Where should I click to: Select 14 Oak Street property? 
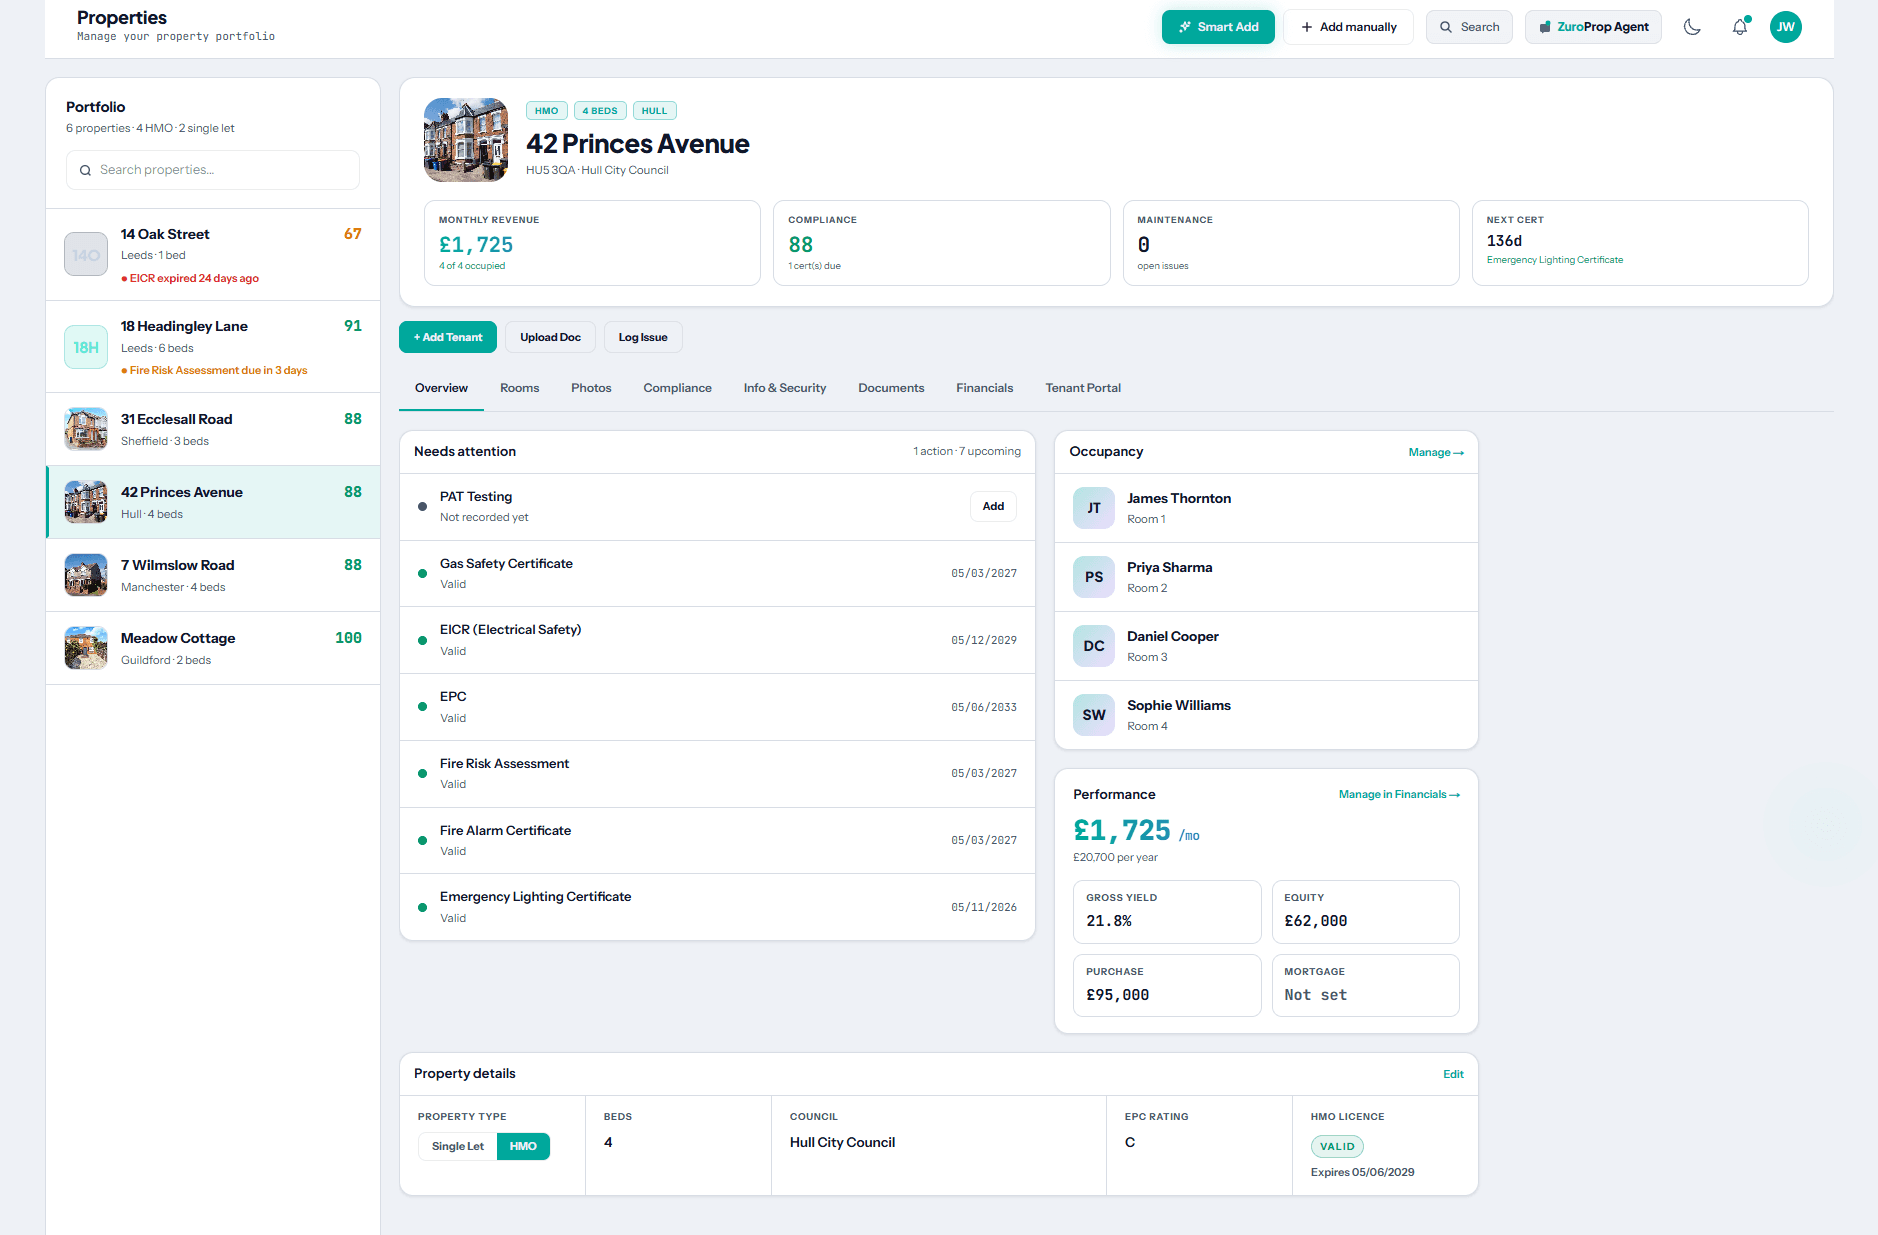[x=213, y=255]
